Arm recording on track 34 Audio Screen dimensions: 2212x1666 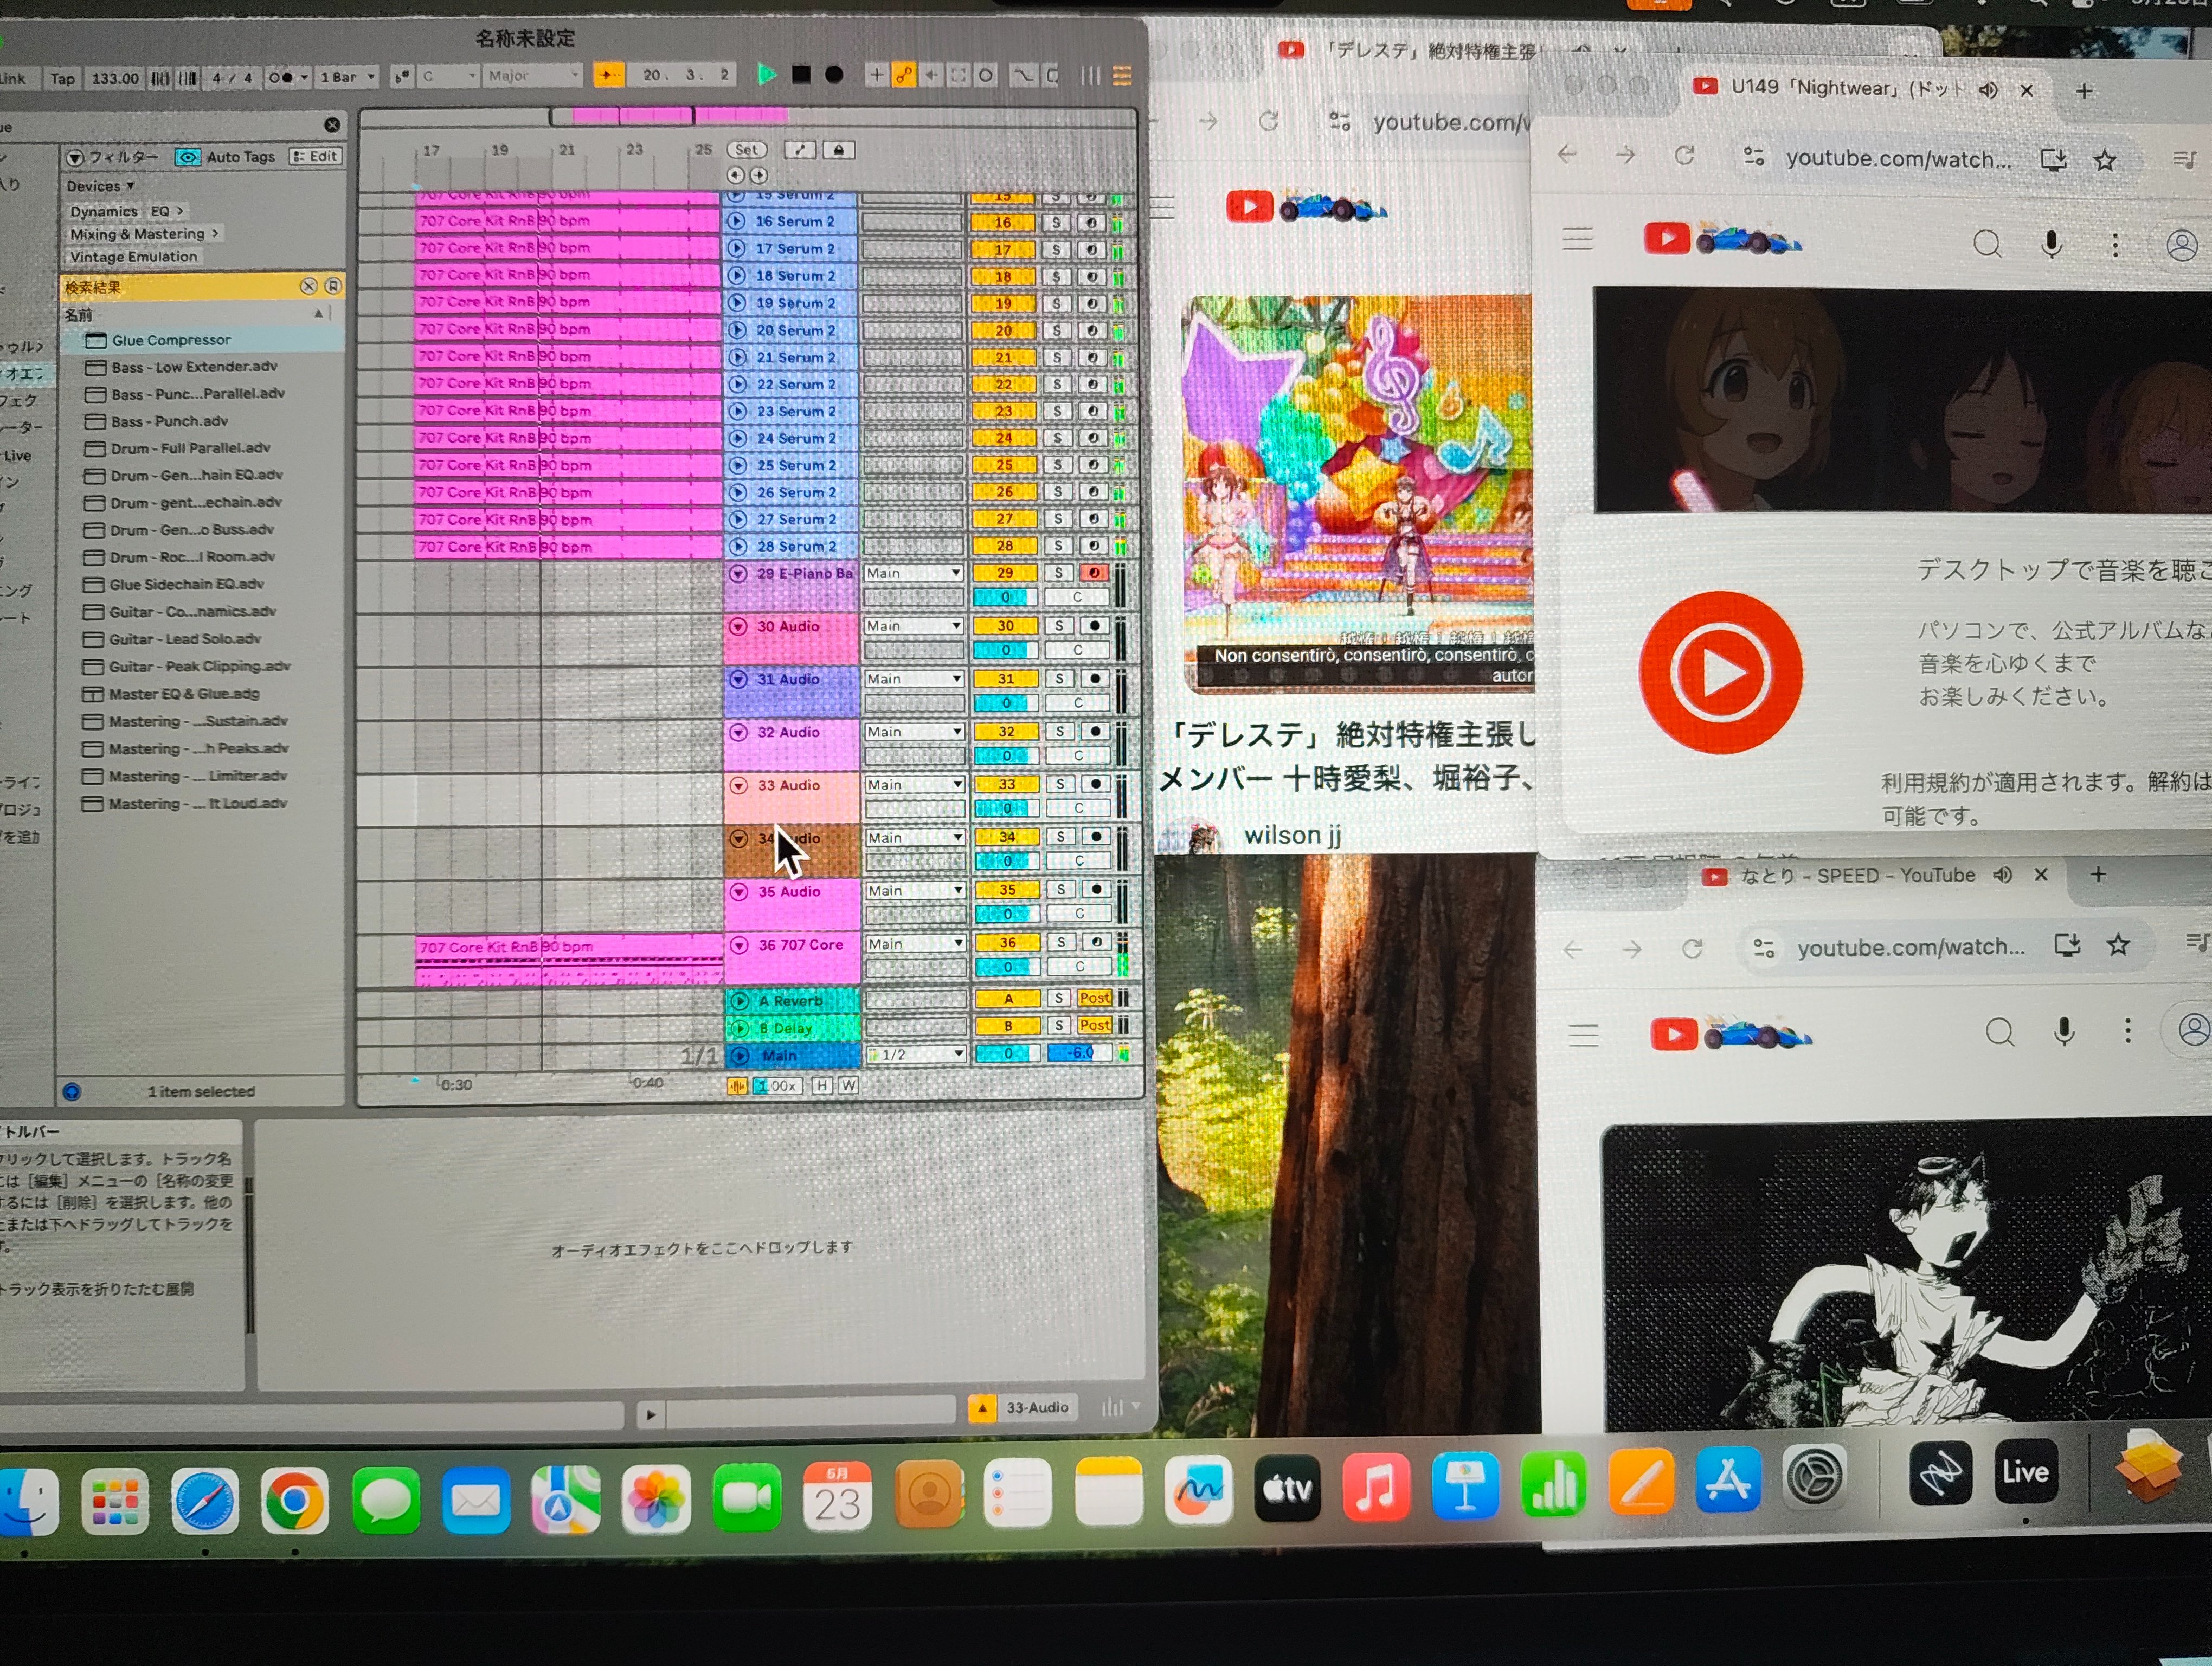[x=1097, y=837]
